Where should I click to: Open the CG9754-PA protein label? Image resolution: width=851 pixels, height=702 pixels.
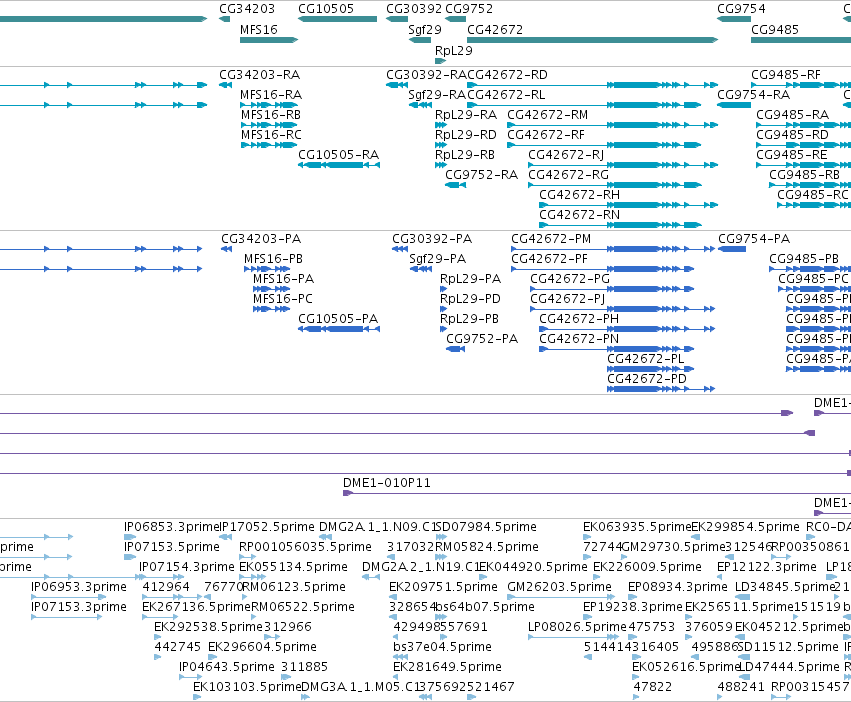pos(754,238)
